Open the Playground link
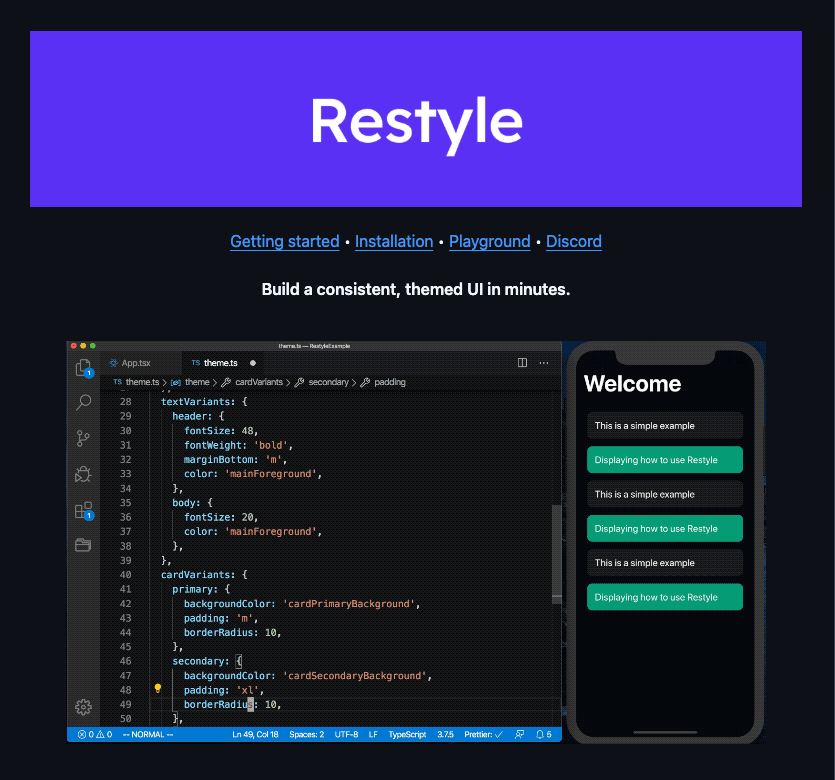The width and height of the screenshot is (835, 780). (489, 241)
